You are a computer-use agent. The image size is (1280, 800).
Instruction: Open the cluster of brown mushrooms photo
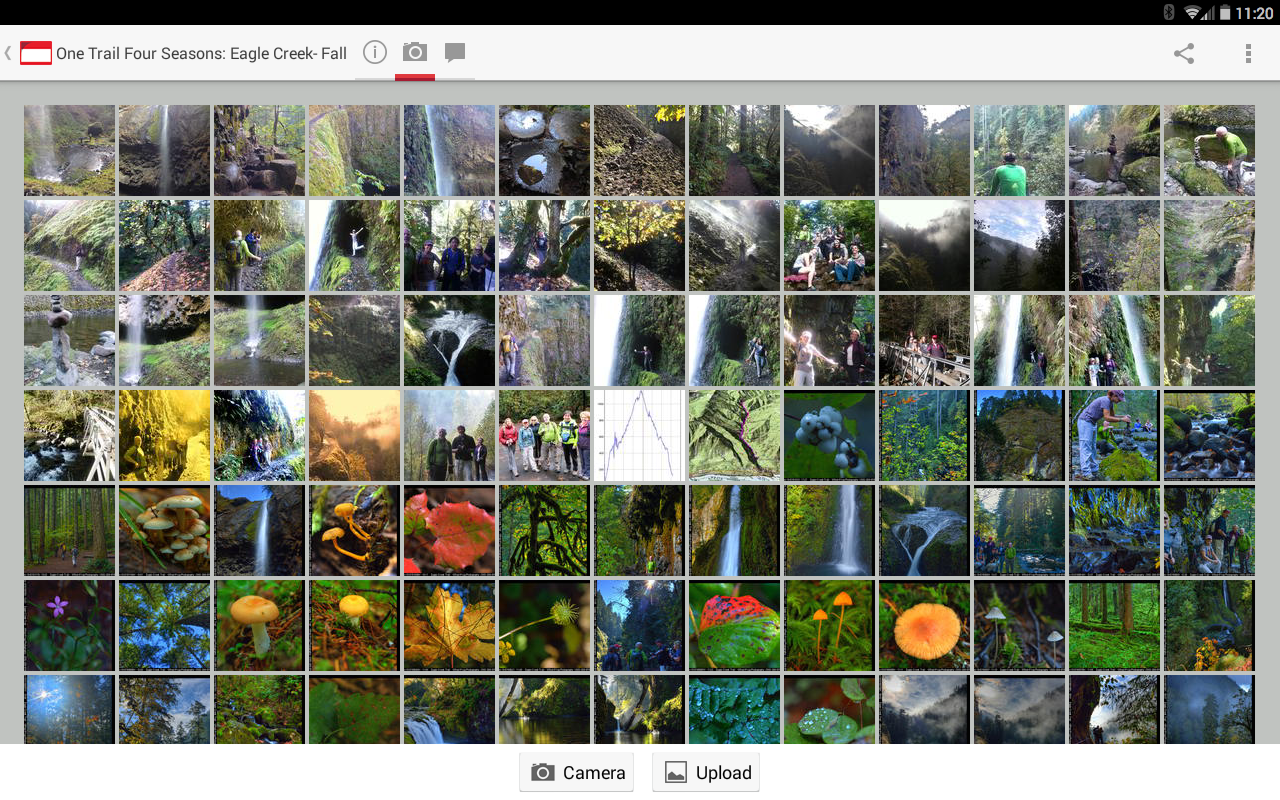[x=165, y=530]
